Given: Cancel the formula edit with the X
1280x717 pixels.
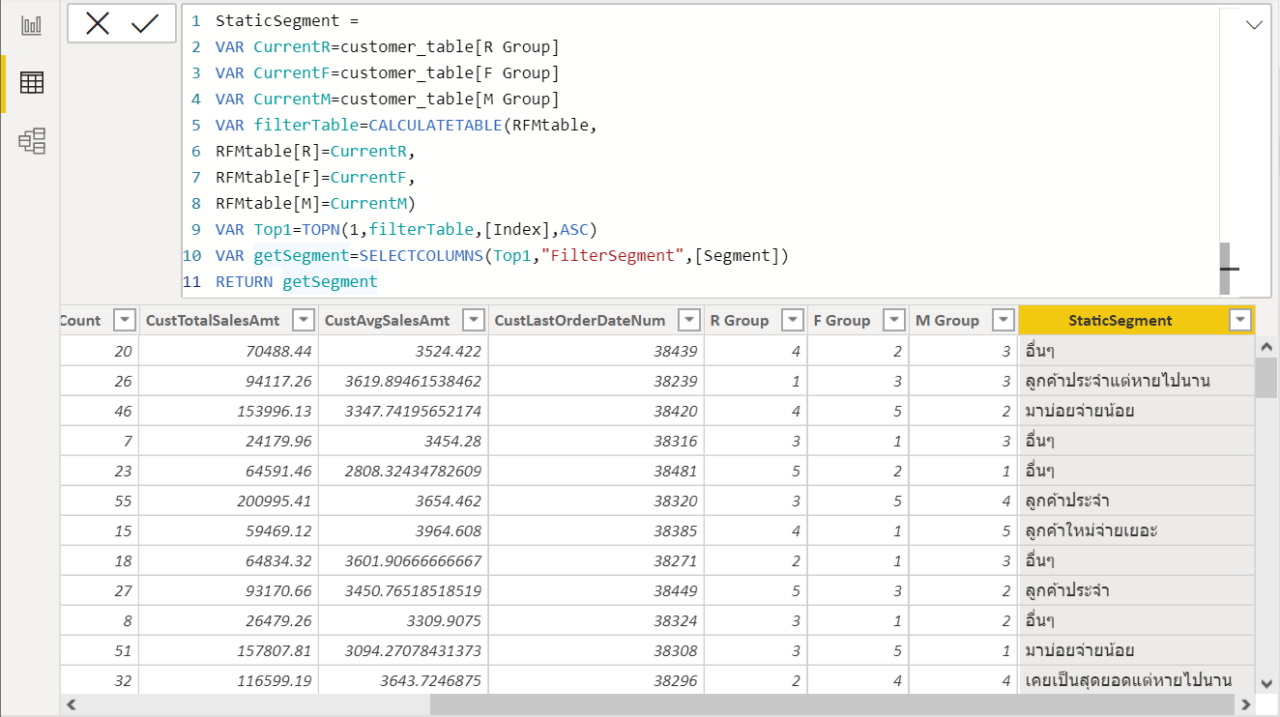Looking at the screenshot, I should pyautogui.click(x=99, y=25).
